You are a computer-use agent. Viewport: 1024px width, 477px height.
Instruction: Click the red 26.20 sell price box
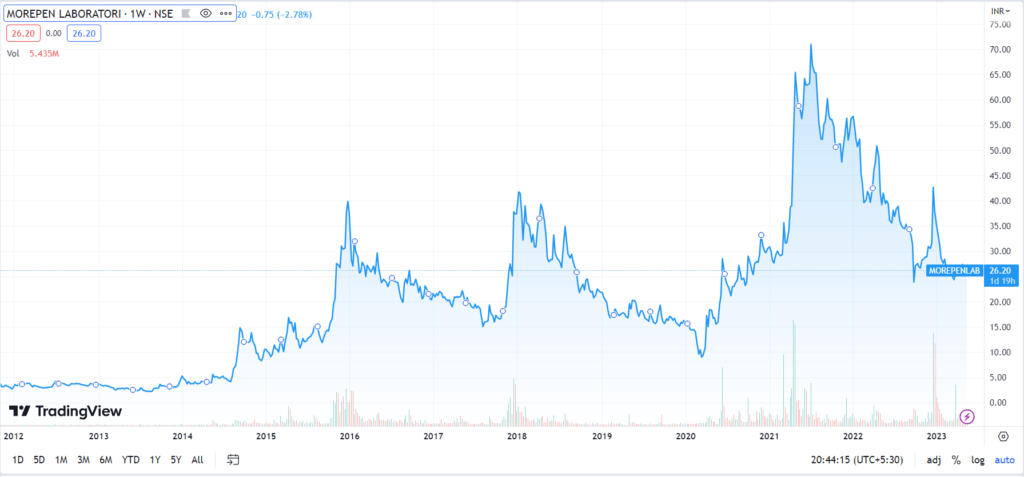coord(23,33)
